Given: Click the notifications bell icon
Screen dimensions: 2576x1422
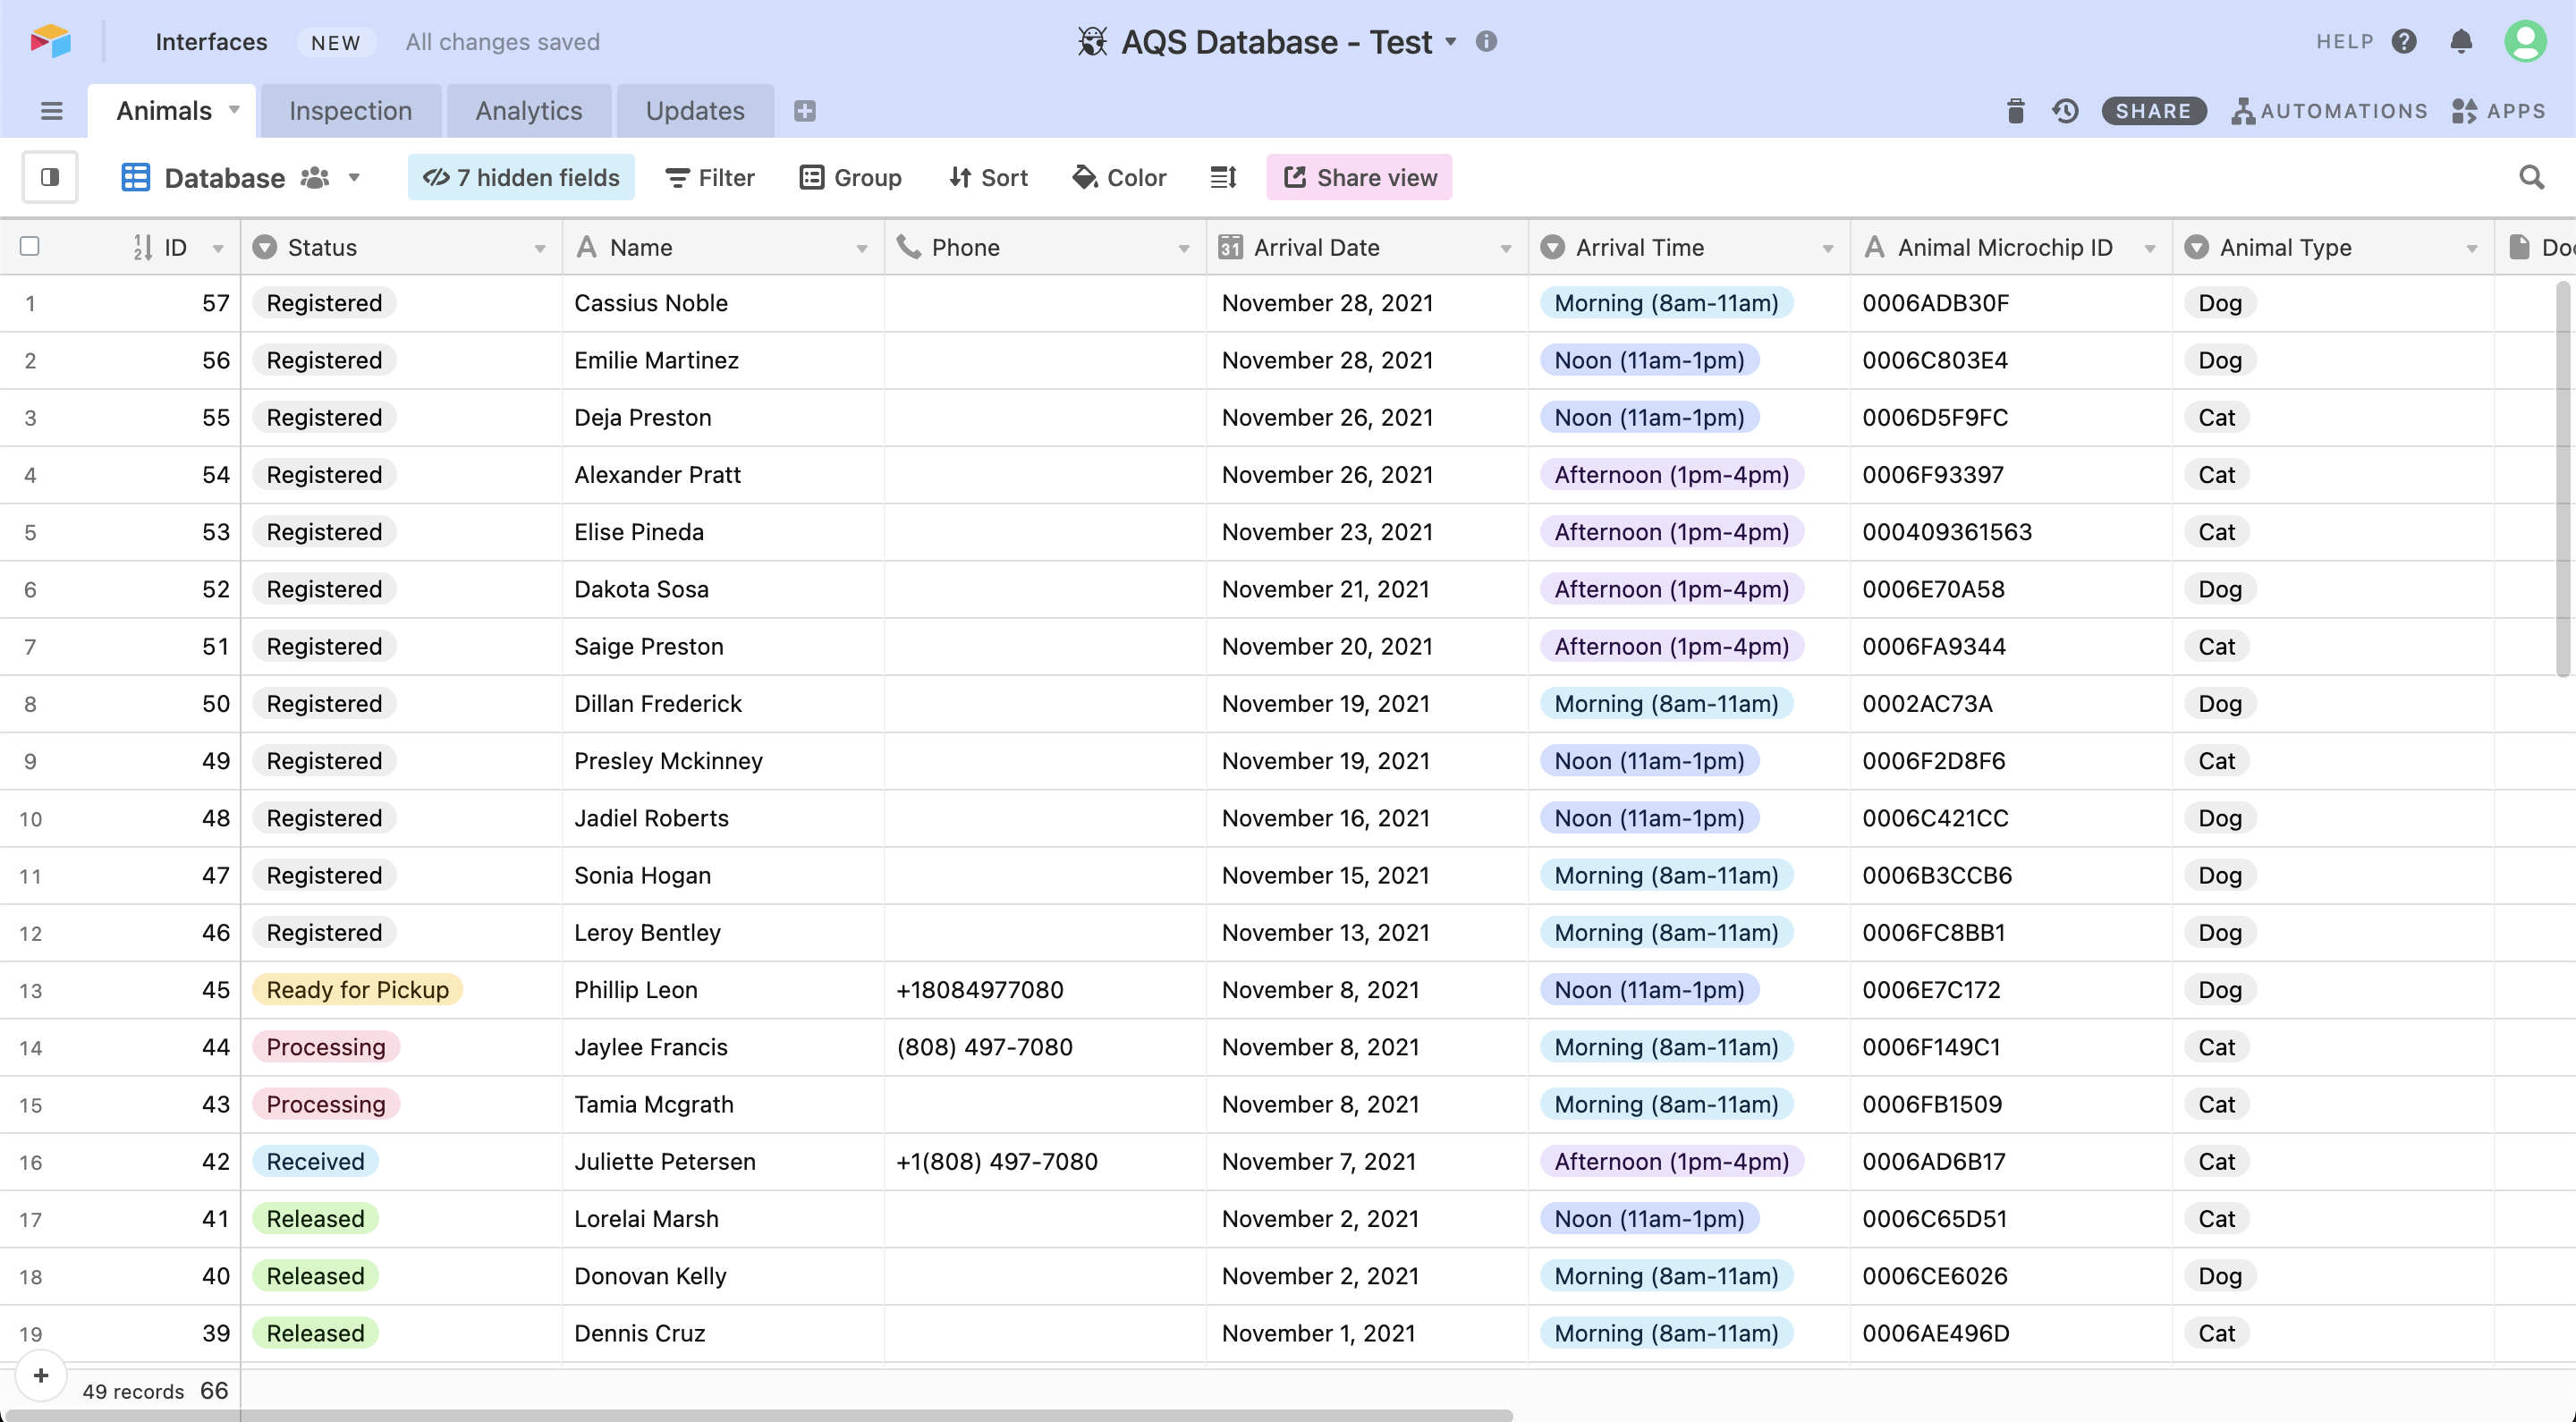Looking at the screenshot, I should coord(2461,42).
